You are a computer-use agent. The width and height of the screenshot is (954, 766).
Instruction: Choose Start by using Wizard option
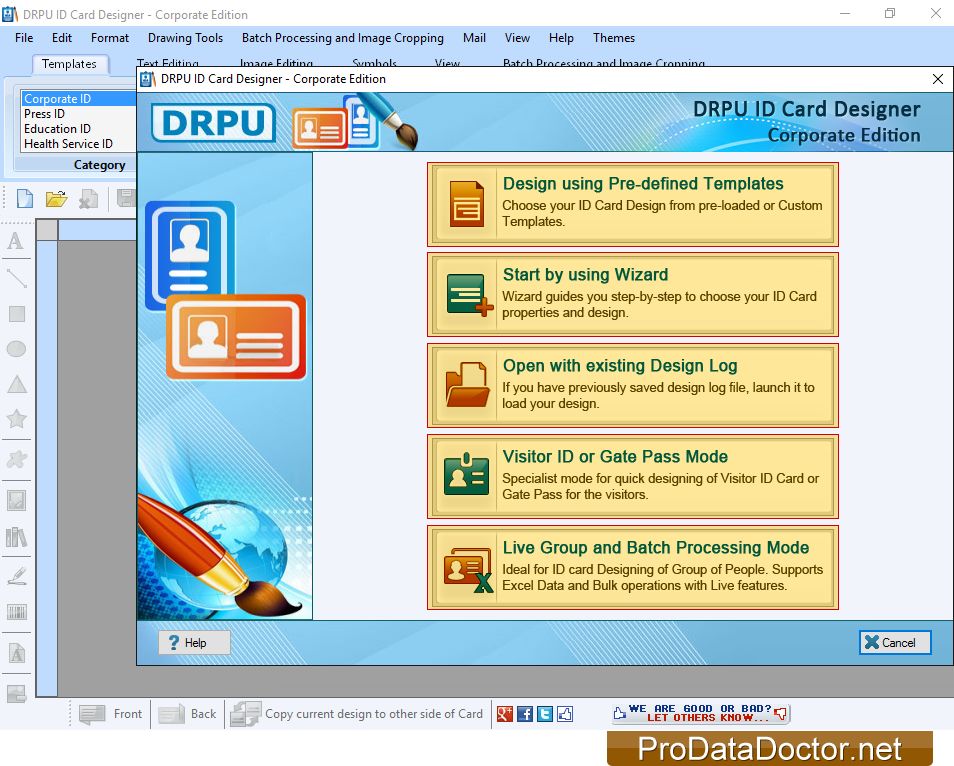[x=633, y=294]
